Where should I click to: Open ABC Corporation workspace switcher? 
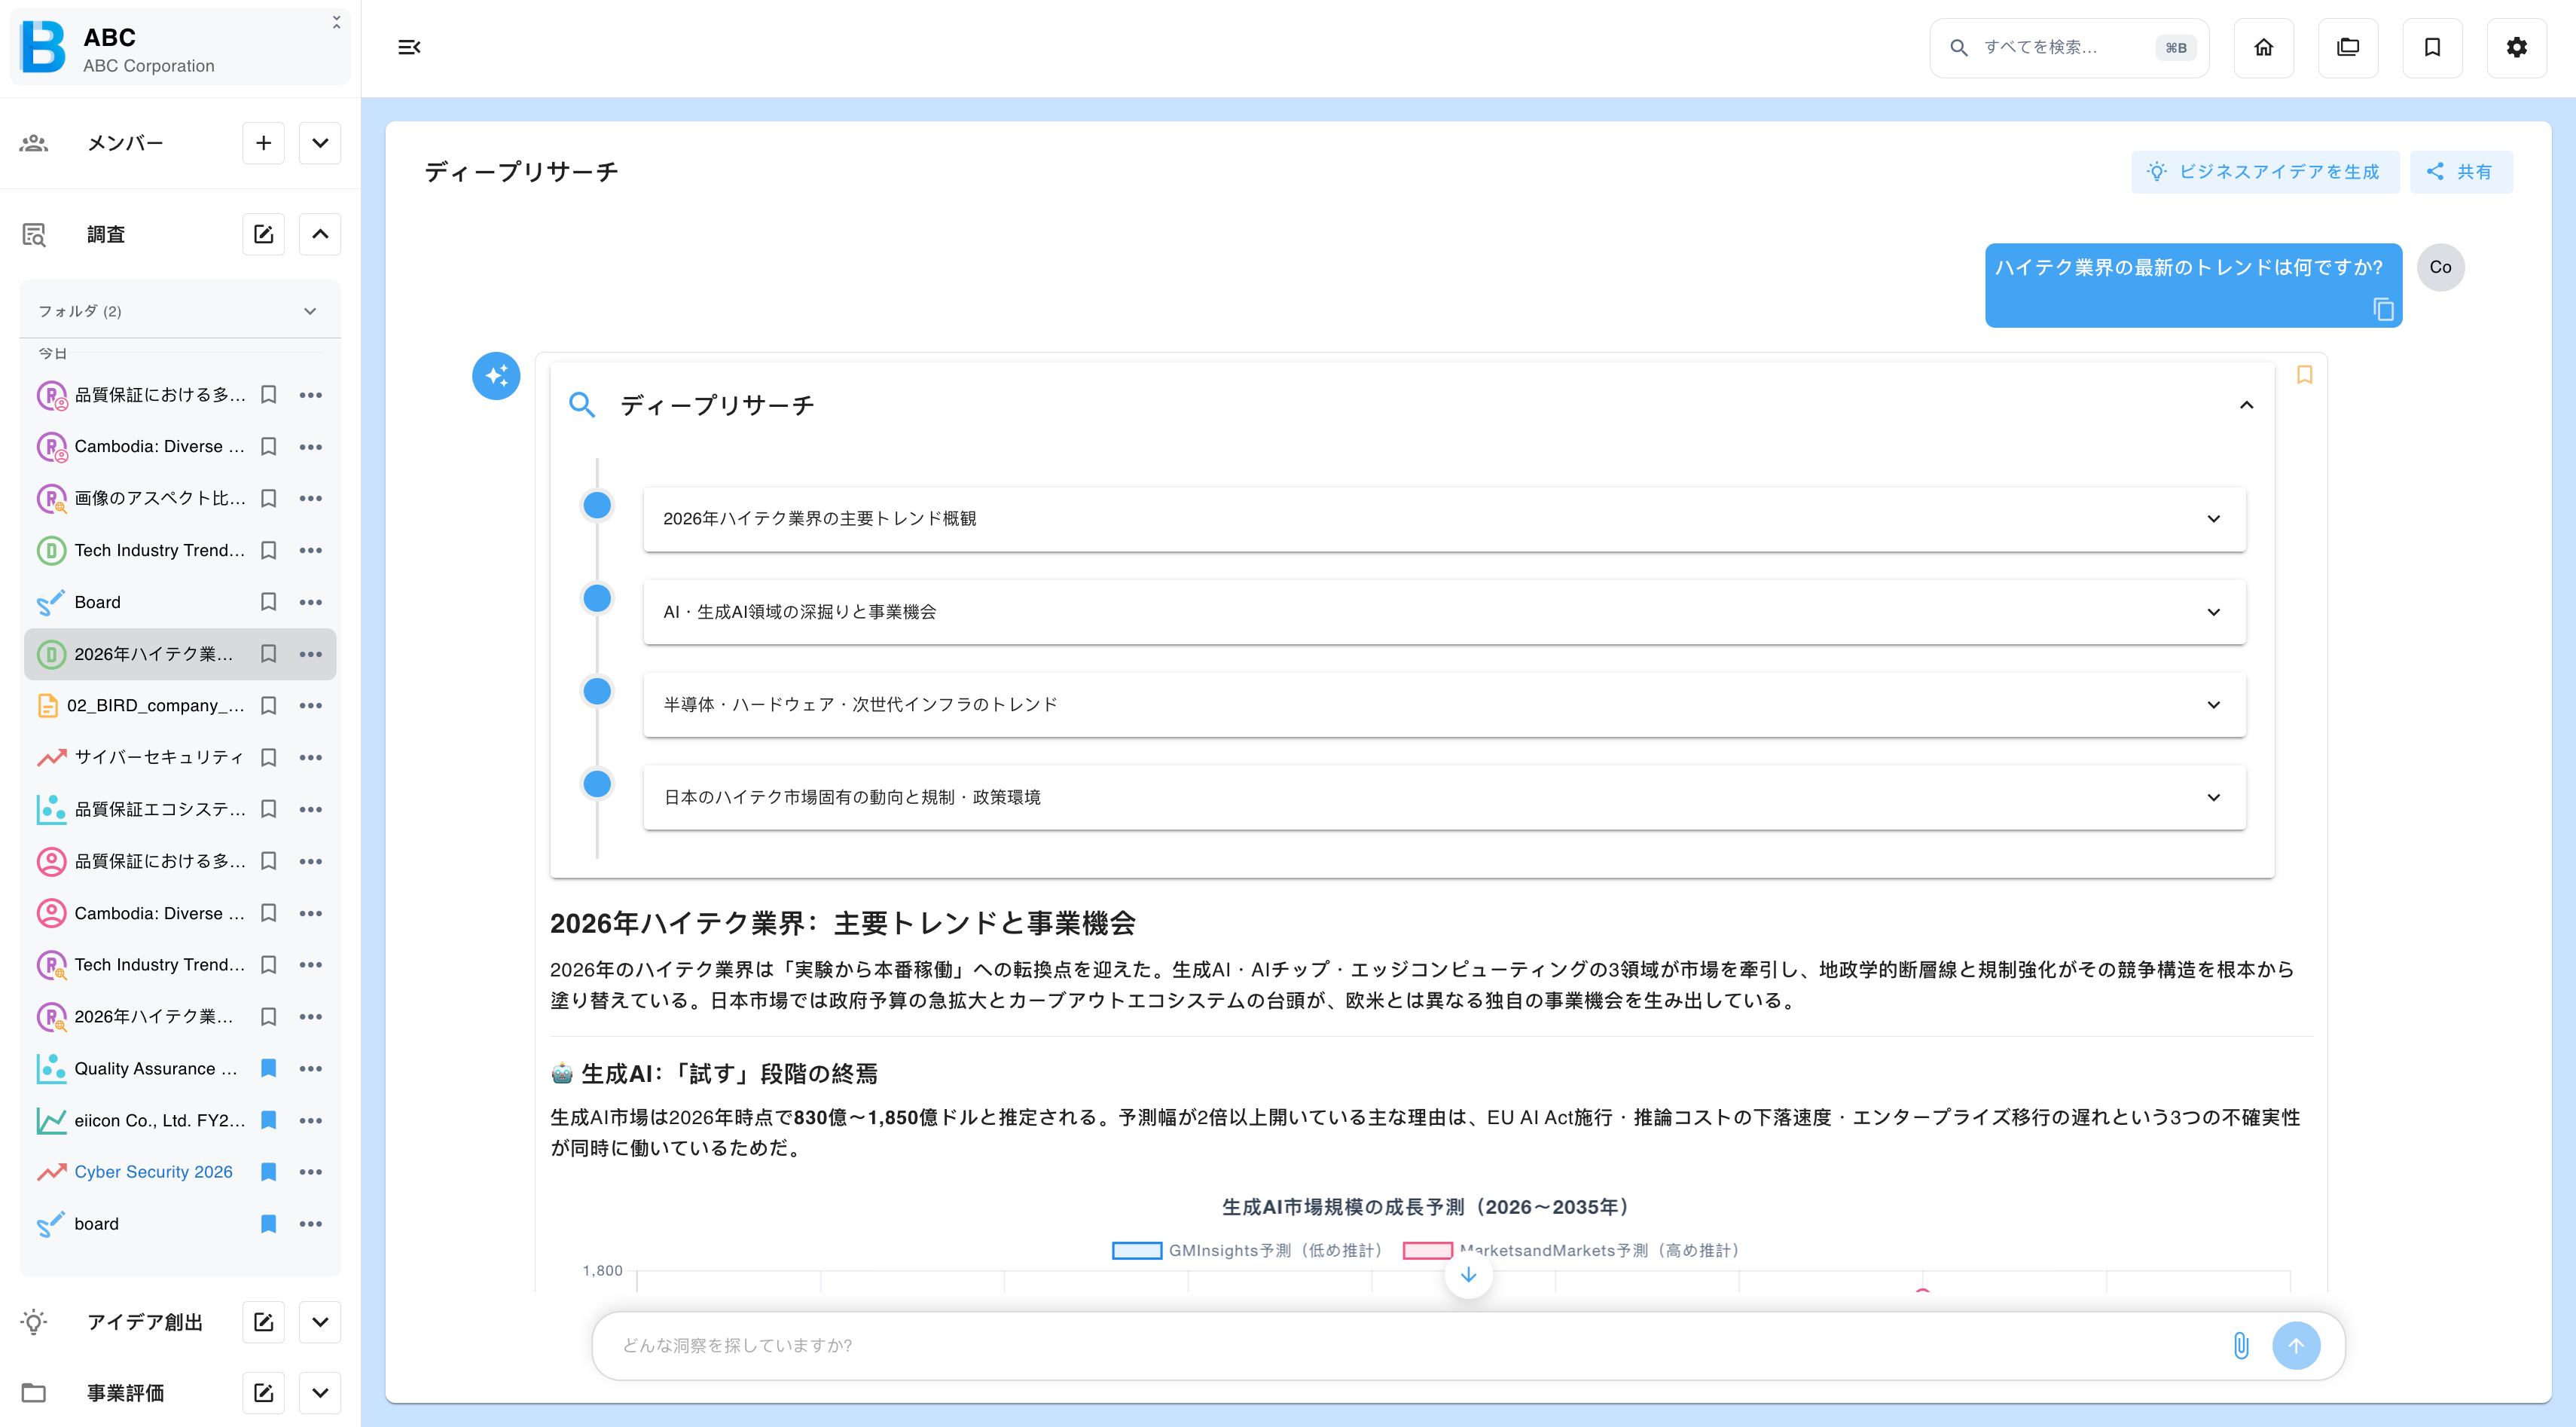(x=180, y=47)
